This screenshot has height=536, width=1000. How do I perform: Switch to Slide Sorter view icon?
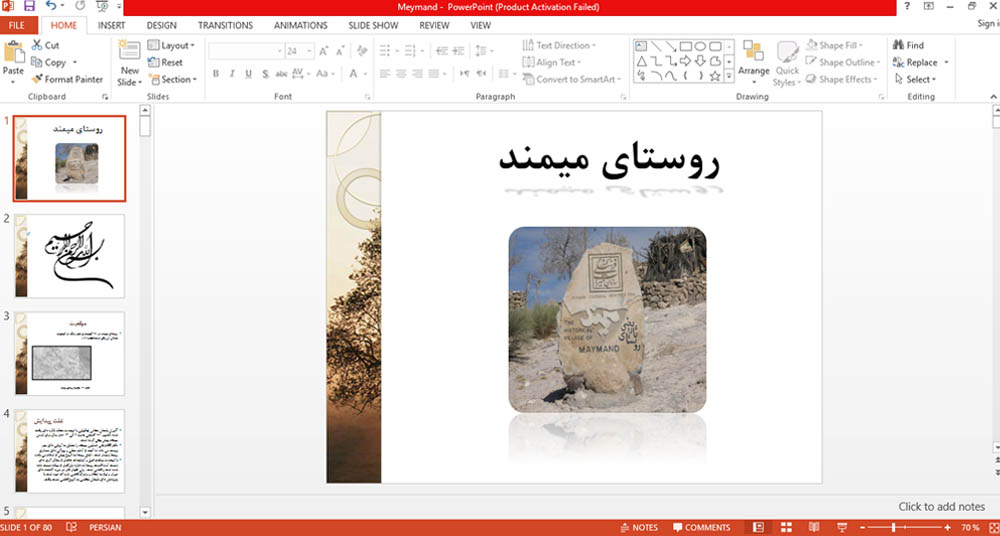[786, 528]
